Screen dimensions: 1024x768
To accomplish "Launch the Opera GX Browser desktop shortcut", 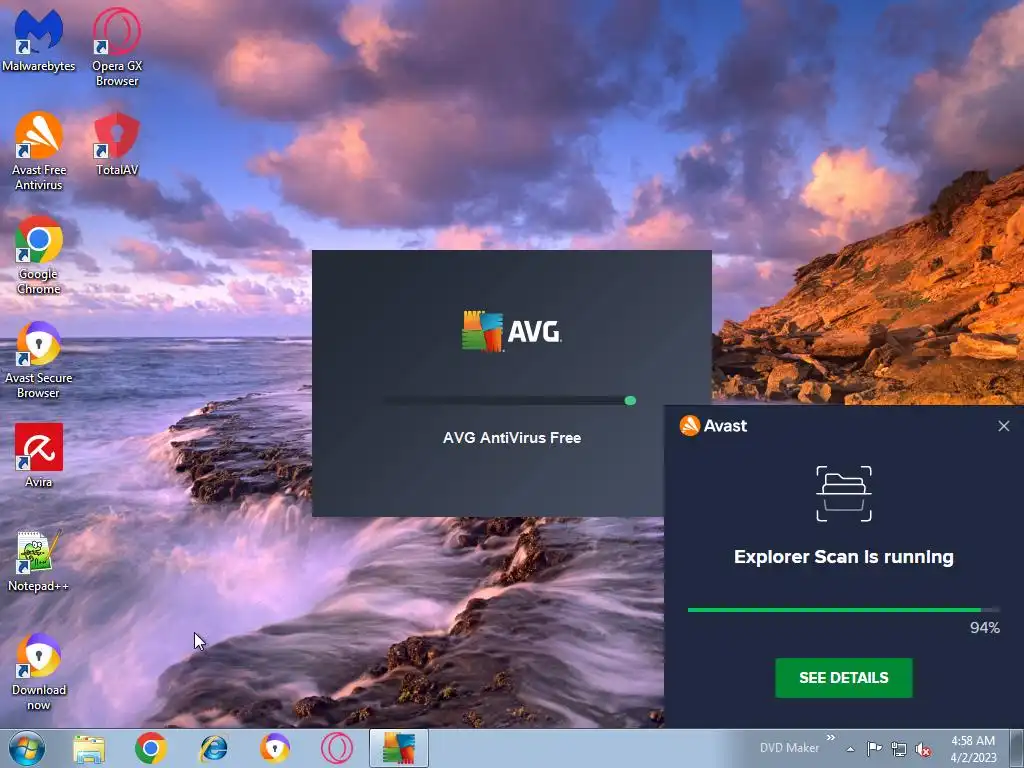I will click(117, 46).
